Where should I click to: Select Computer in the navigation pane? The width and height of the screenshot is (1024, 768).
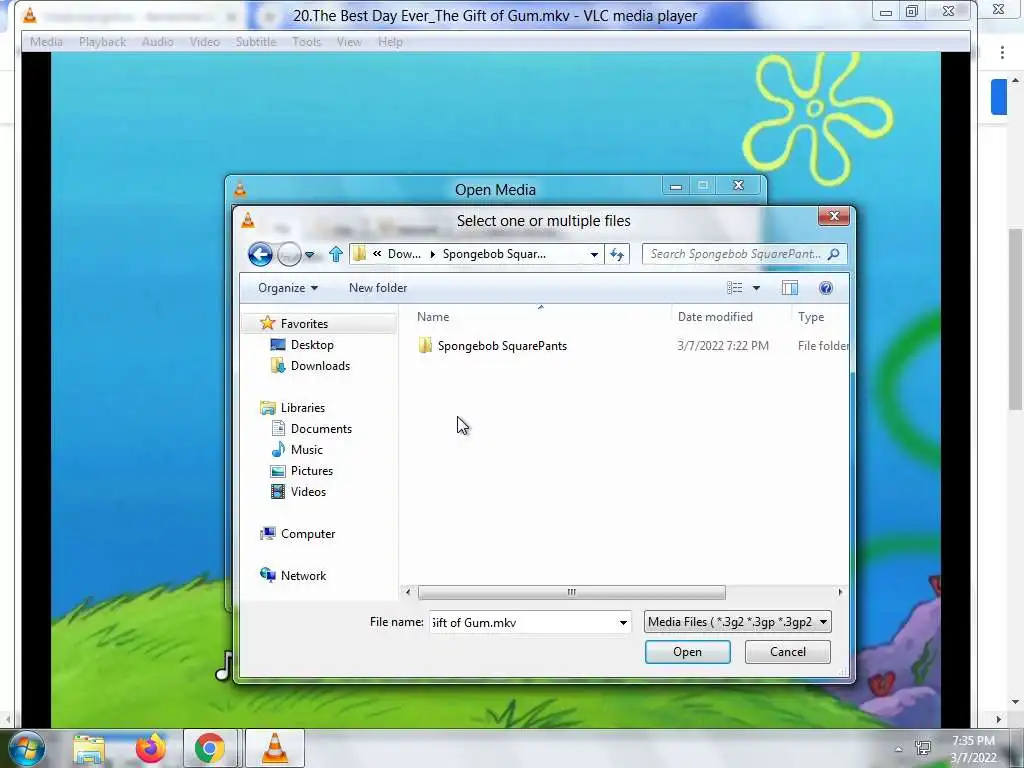308,534
